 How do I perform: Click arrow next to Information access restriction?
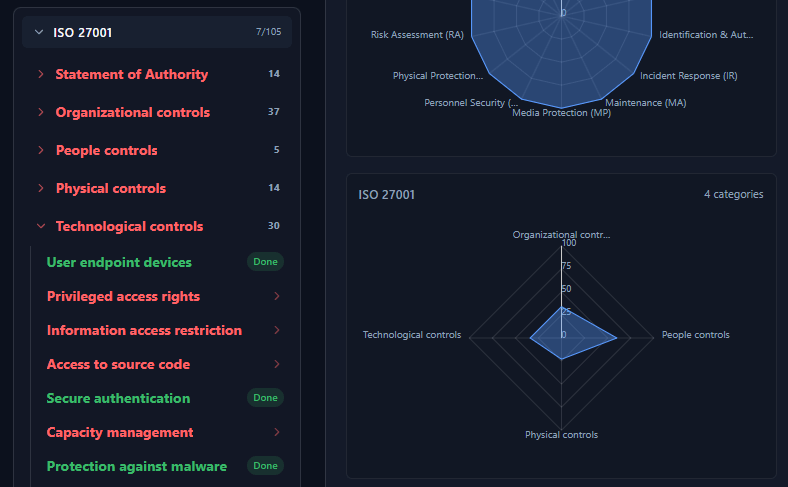[x=277, y=330]
